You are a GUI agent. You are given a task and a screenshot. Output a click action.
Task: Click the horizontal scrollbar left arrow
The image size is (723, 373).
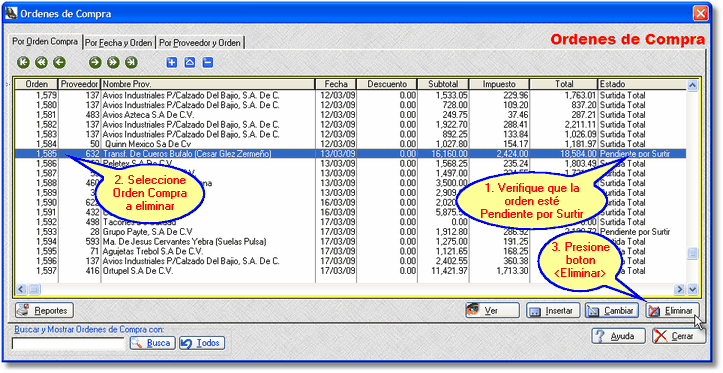21,290
